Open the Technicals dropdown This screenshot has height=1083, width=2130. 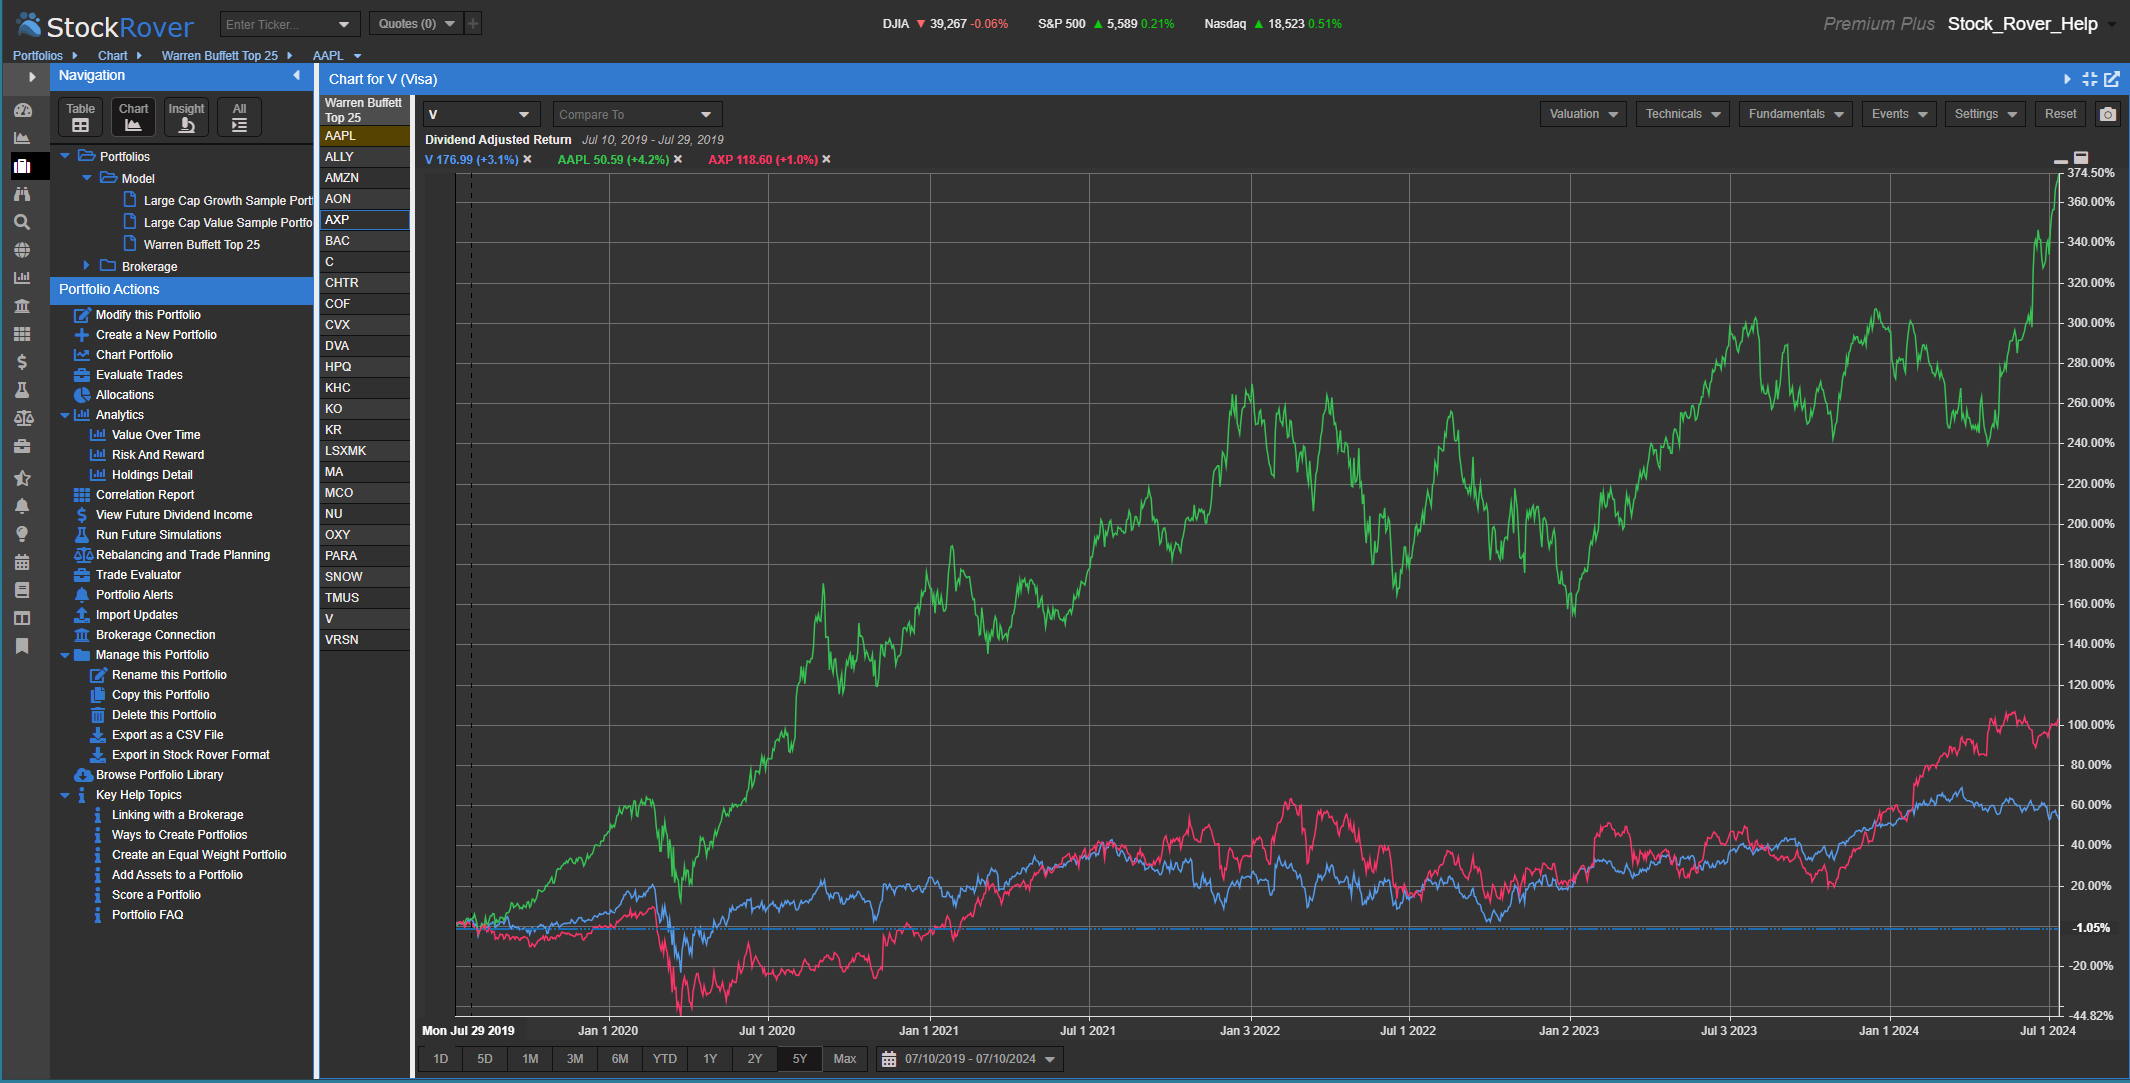click(1683, 114)
